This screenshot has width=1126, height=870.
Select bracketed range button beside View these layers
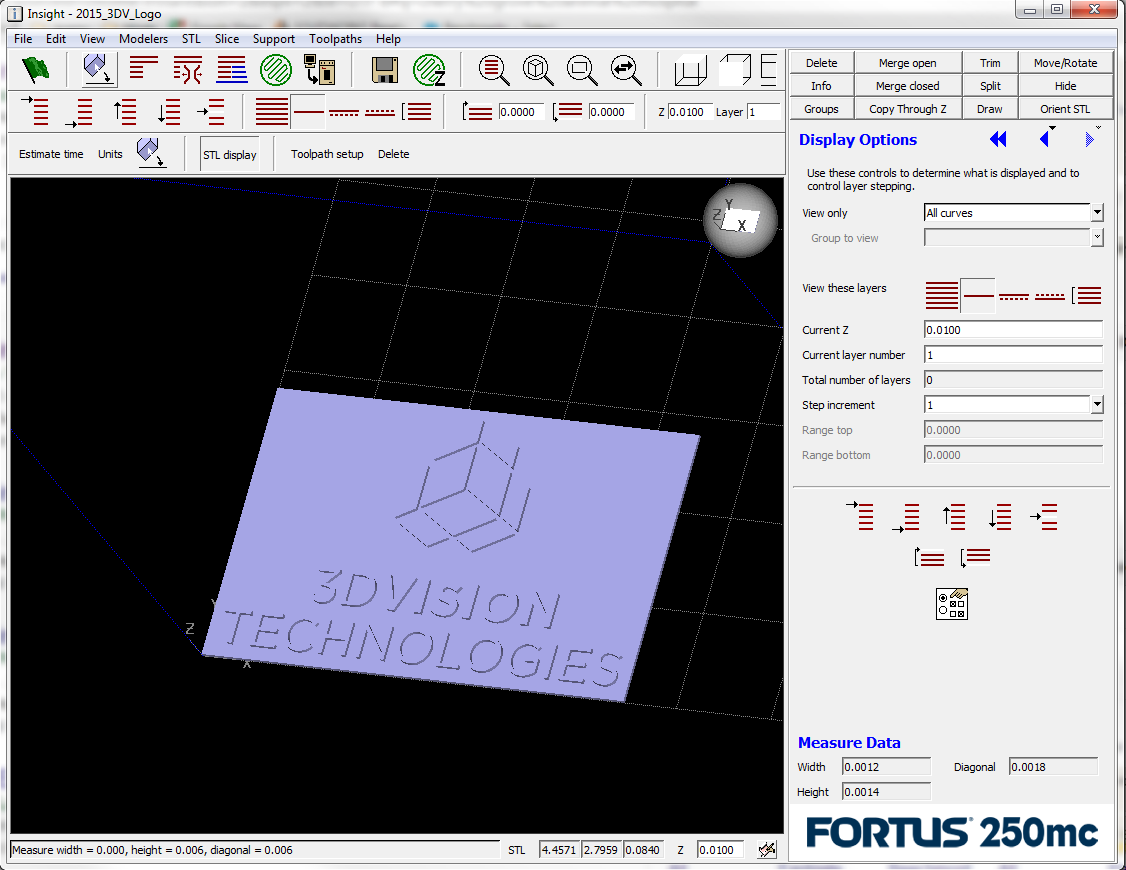tap(1087, 296)
